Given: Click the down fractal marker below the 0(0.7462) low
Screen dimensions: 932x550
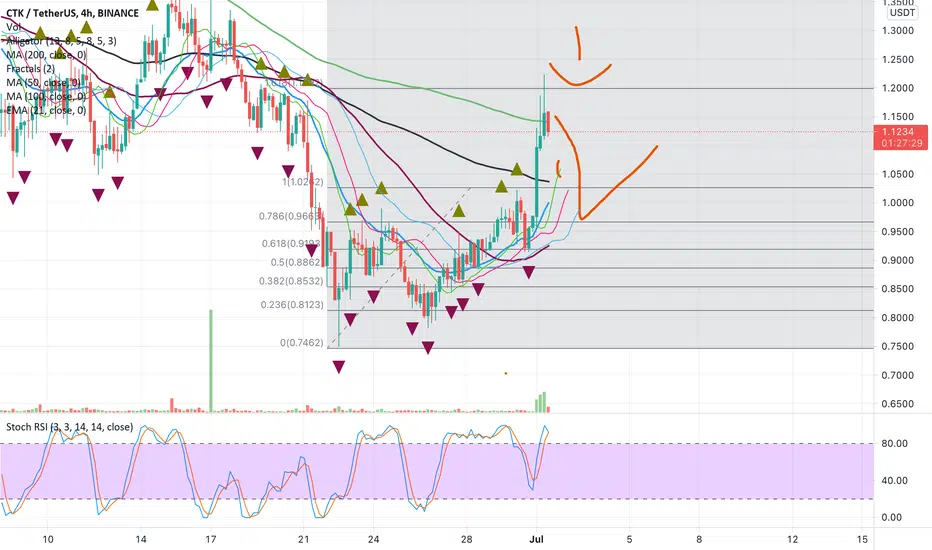Looking at the screenshot, I should pos(339,367).
